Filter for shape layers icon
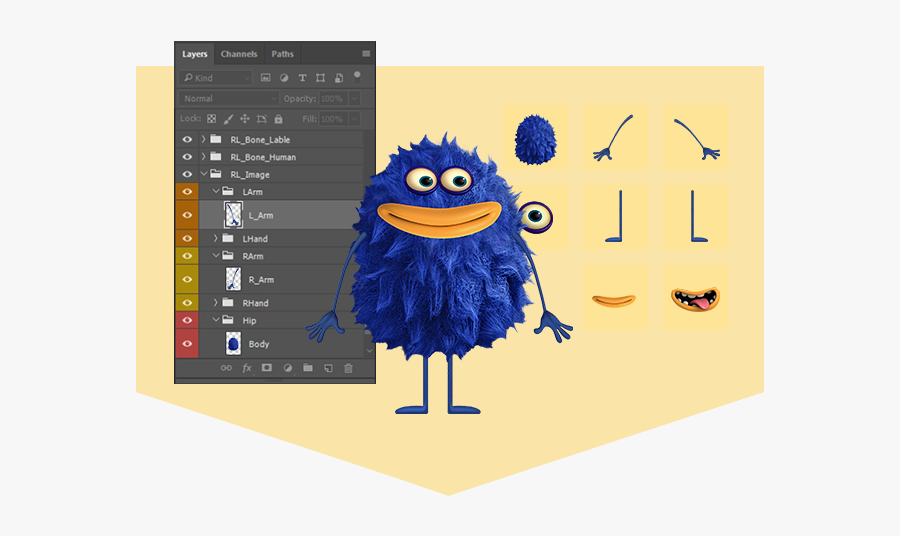The image size is (900, 536). pyautogui.click(x=320, y=77)
